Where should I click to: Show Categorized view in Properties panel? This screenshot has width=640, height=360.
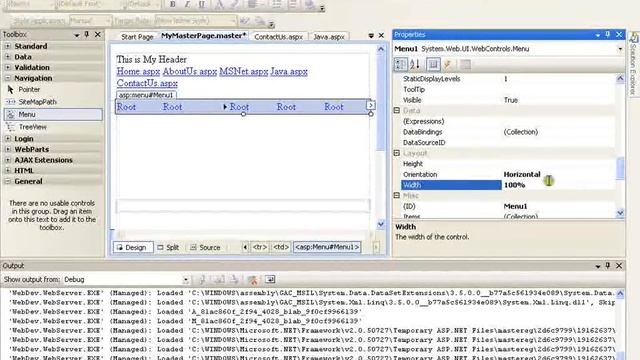(x=401, y=64)
